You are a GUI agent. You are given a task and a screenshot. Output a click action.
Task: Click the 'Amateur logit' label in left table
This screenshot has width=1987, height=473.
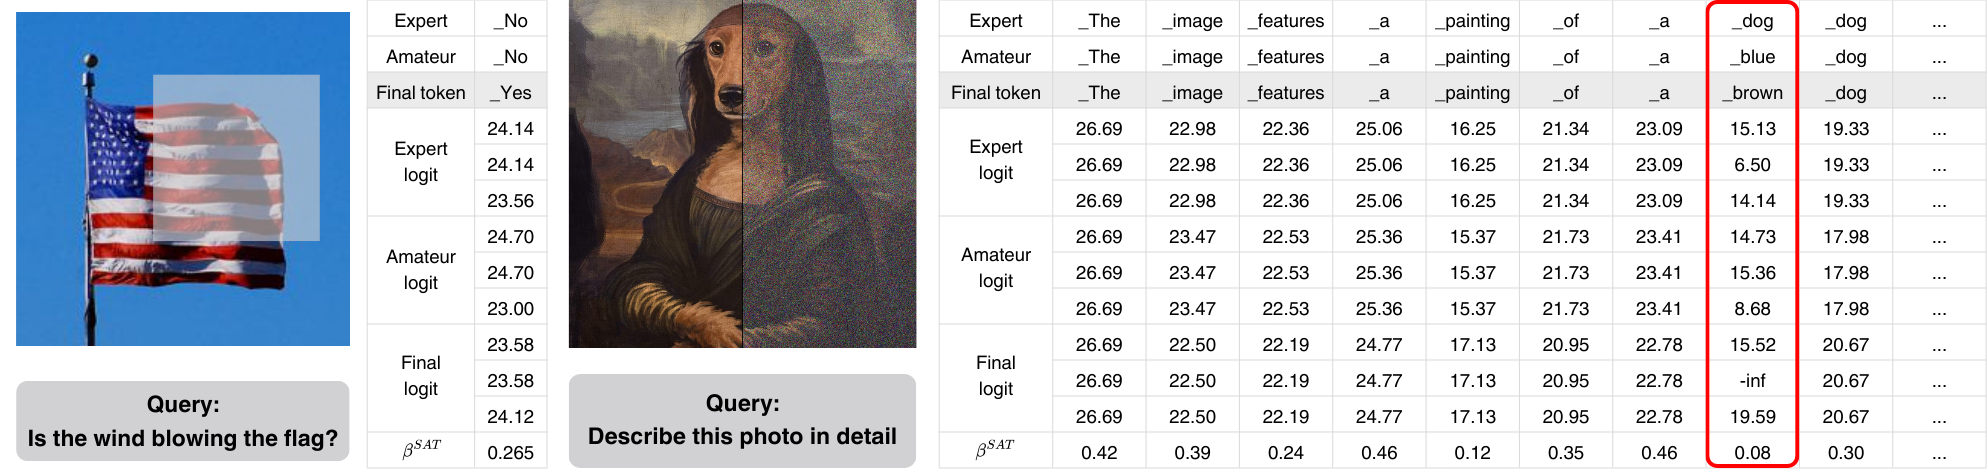[420, 270]
